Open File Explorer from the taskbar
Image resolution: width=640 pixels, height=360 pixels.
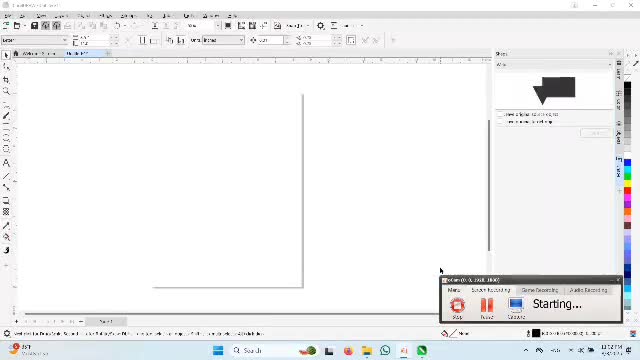(x=367, y=350)
